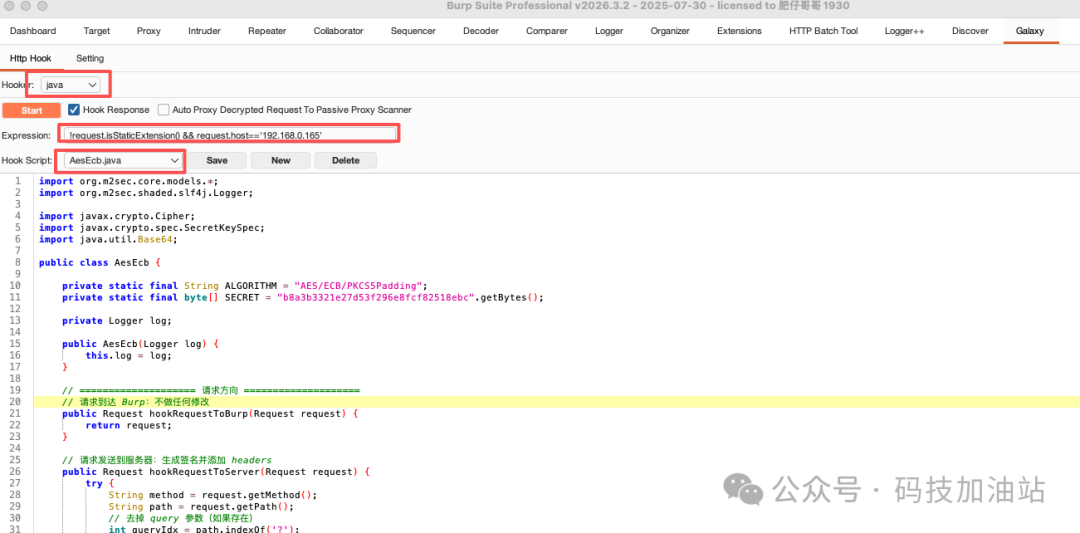Viewport: 1080px width, 533px height.
Task: Click into the Expression input field
Action: click(x=230, y=134)
